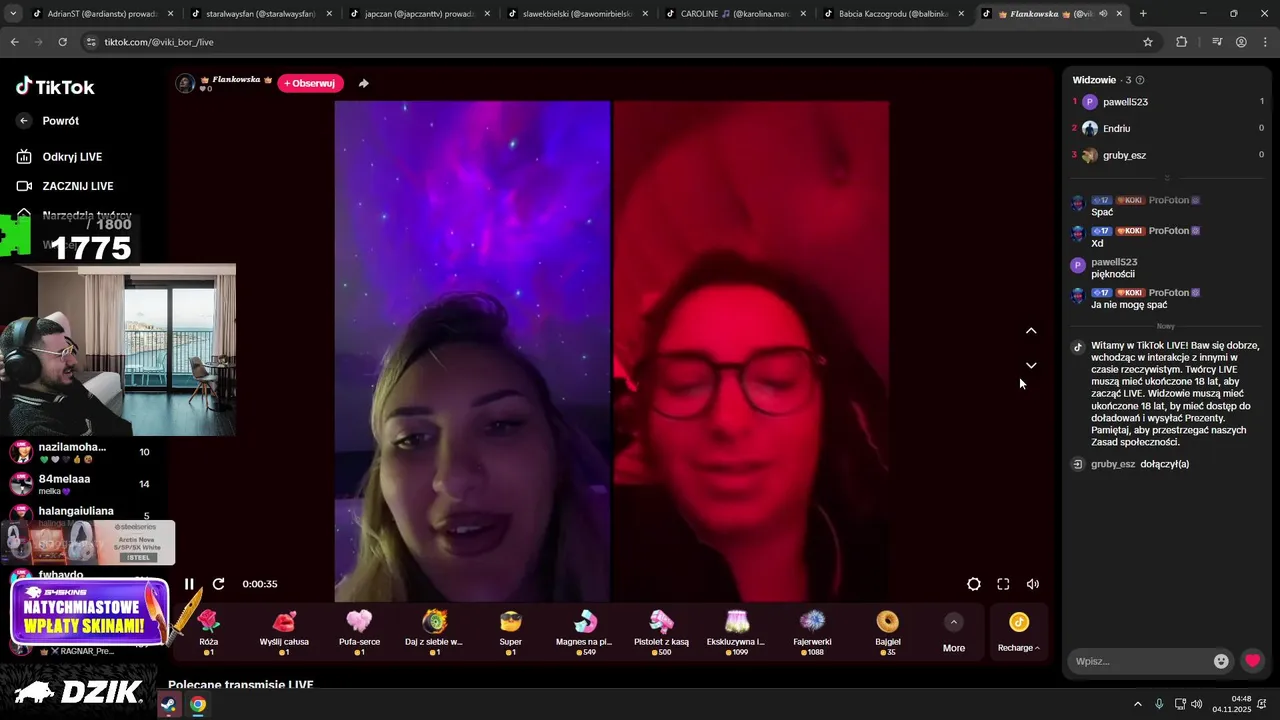1280x720 pixels.
Task: Reload the browser page
Action: [62, 42]
